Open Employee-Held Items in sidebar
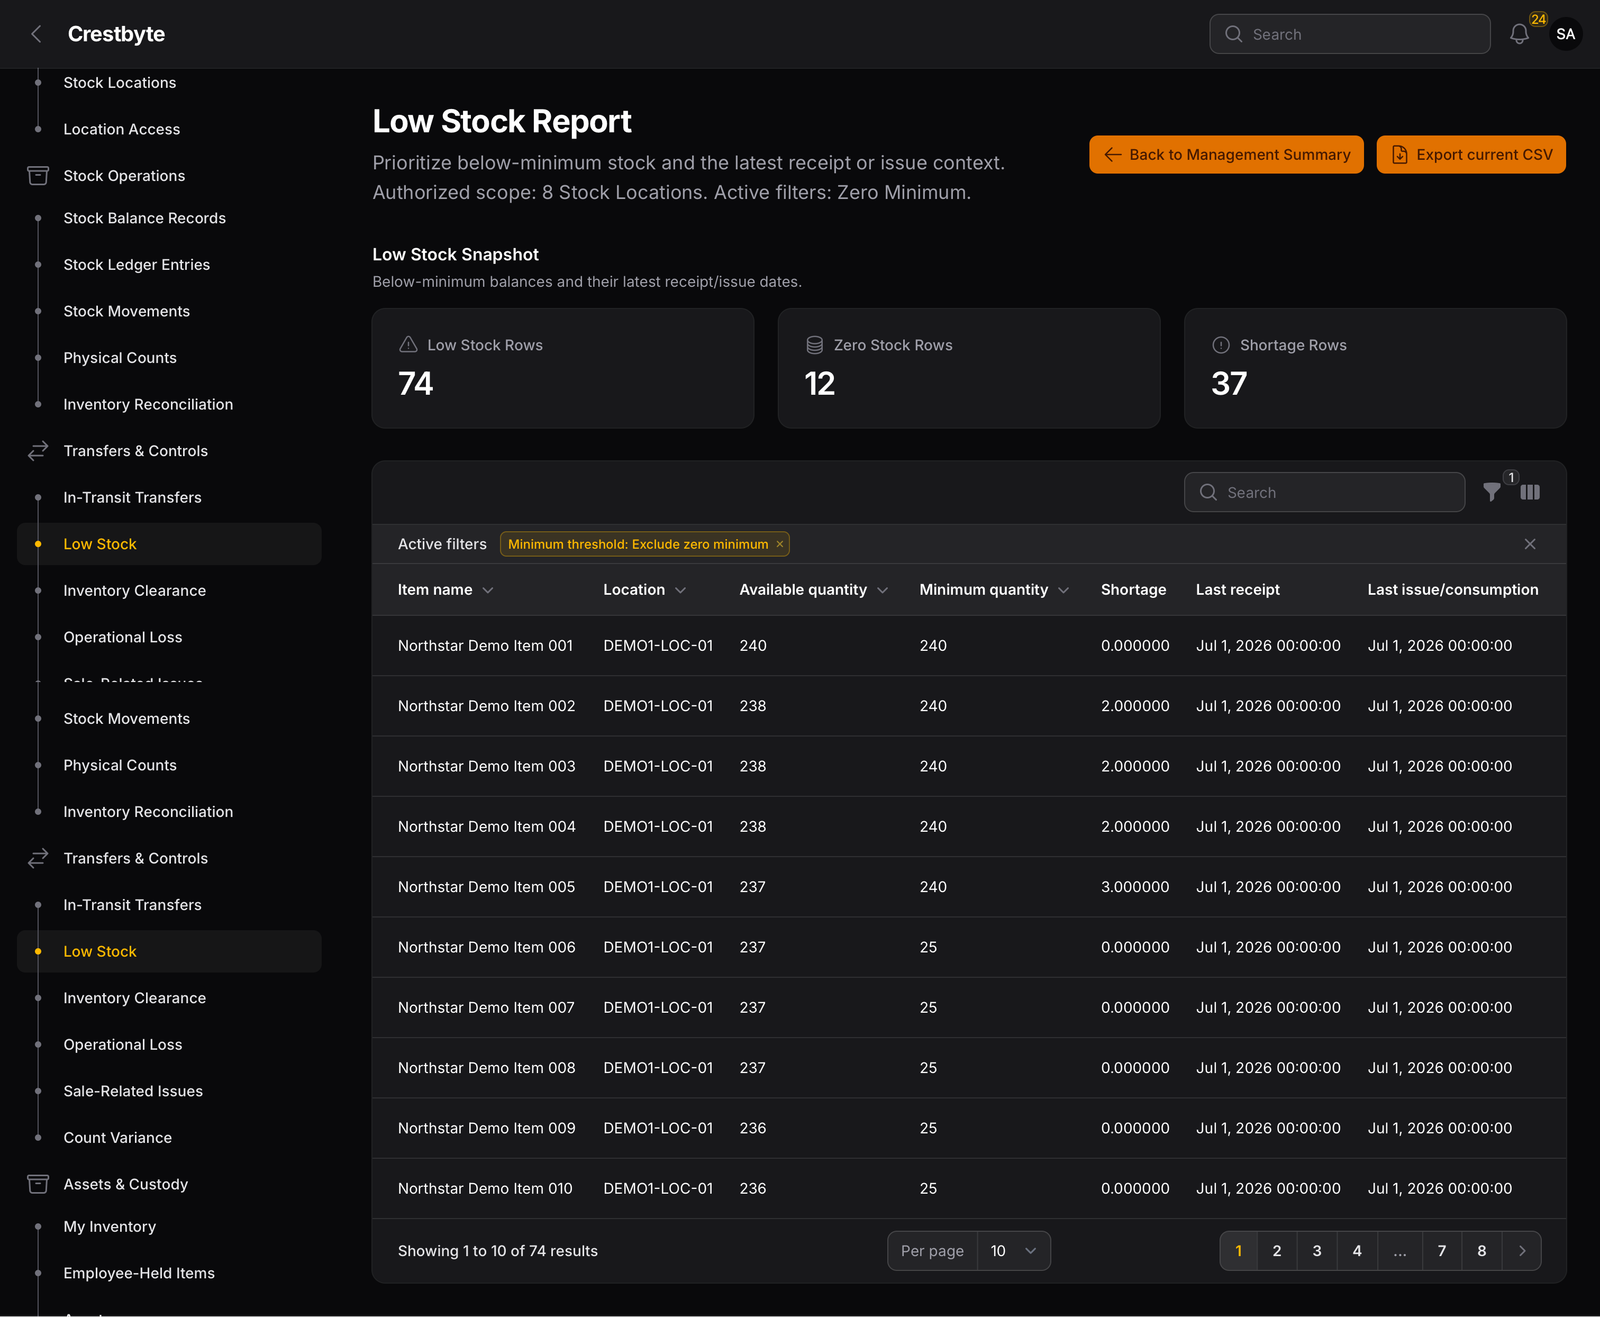This screenshot has height=1317, width=1600. click(x=139, y=1273)
